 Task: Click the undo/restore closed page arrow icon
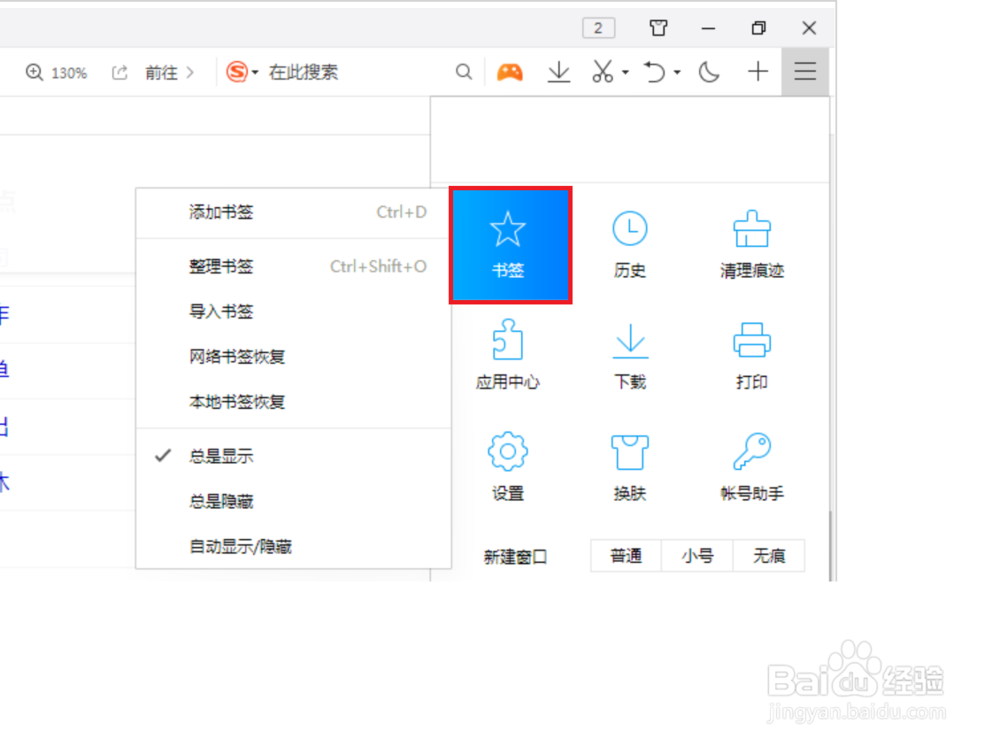[x=655, y=71]
